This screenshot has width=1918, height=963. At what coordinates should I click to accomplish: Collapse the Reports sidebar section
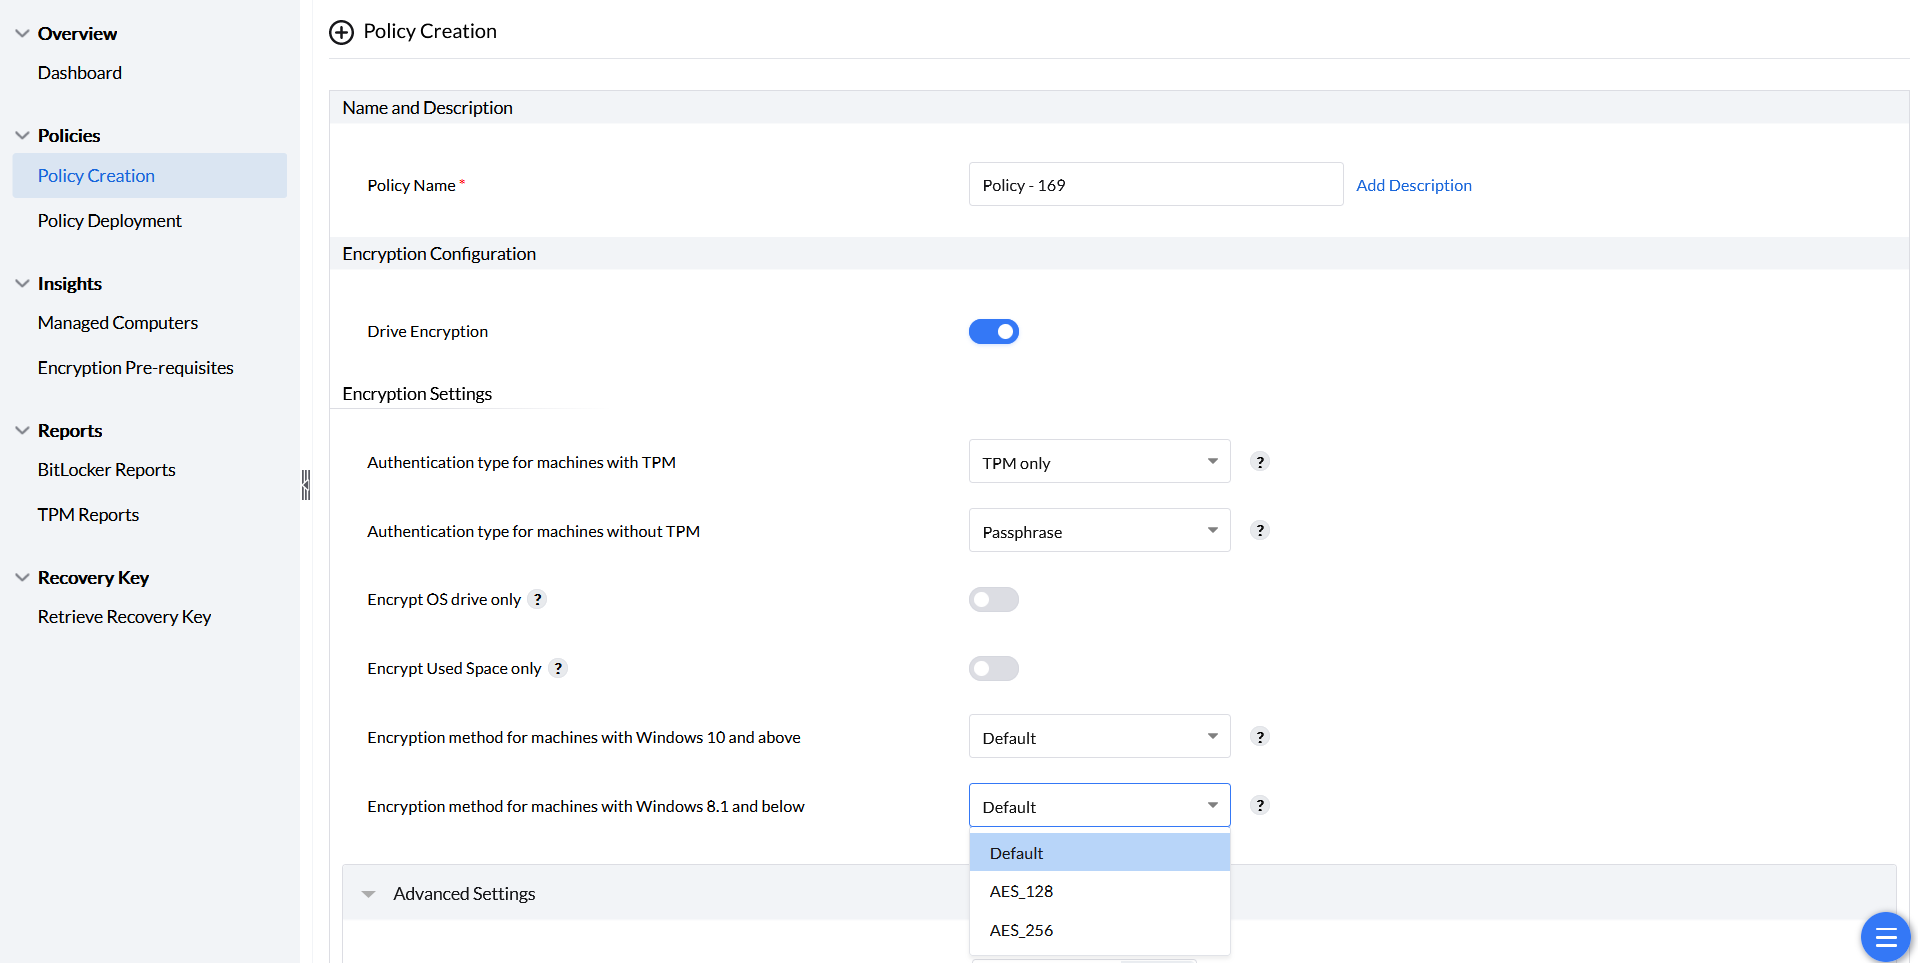(22, 431)
